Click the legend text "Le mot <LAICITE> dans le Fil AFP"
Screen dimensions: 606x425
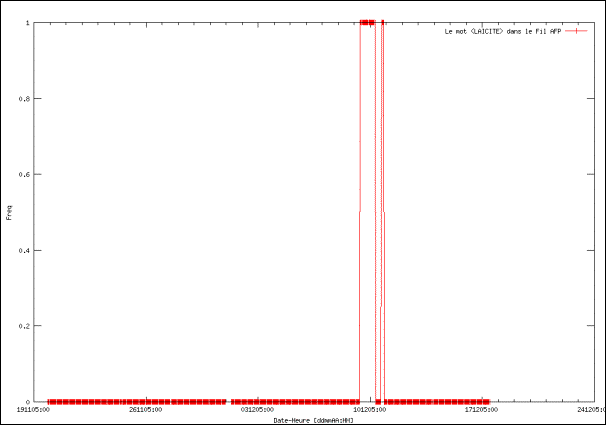[x=502, y=31]
